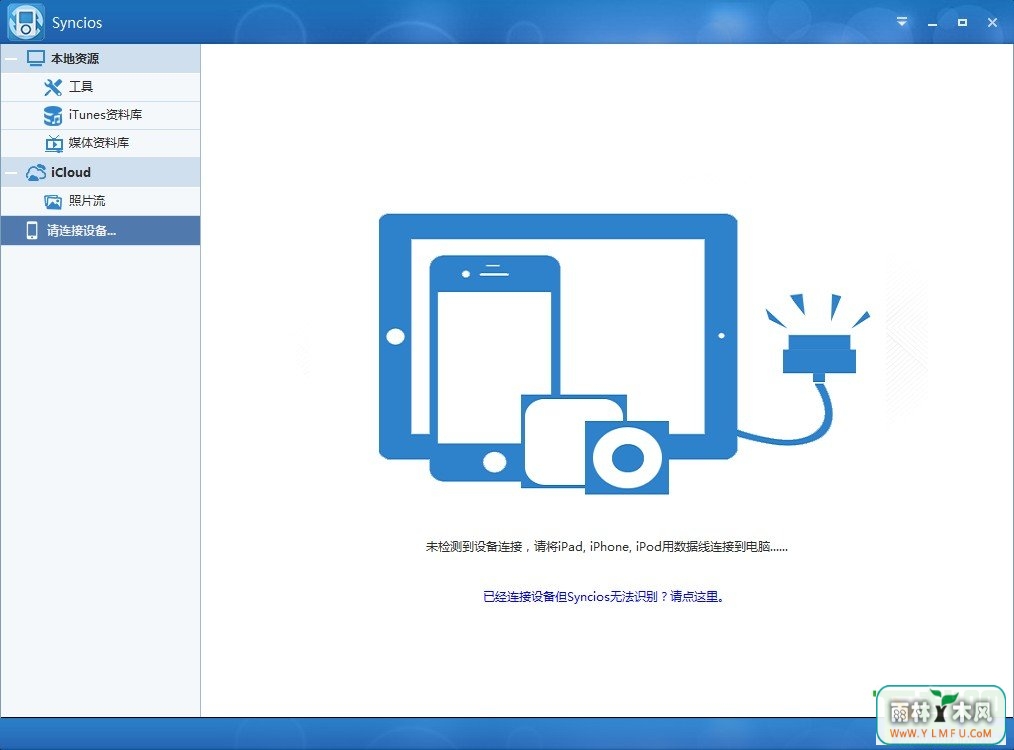Collapse the 本地资源 section
Screen dimensions: 1014x750
pos(11,59)
